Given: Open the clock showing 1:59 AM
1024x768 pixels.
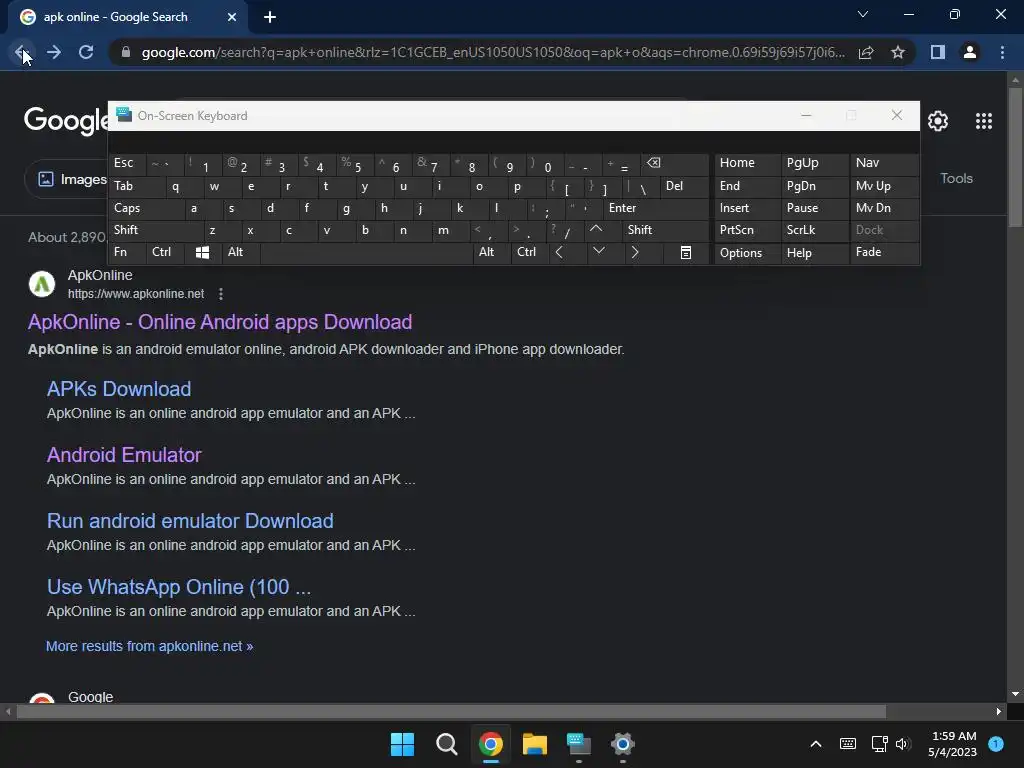Looking at the screenshot, I should (x=953, y=744).
